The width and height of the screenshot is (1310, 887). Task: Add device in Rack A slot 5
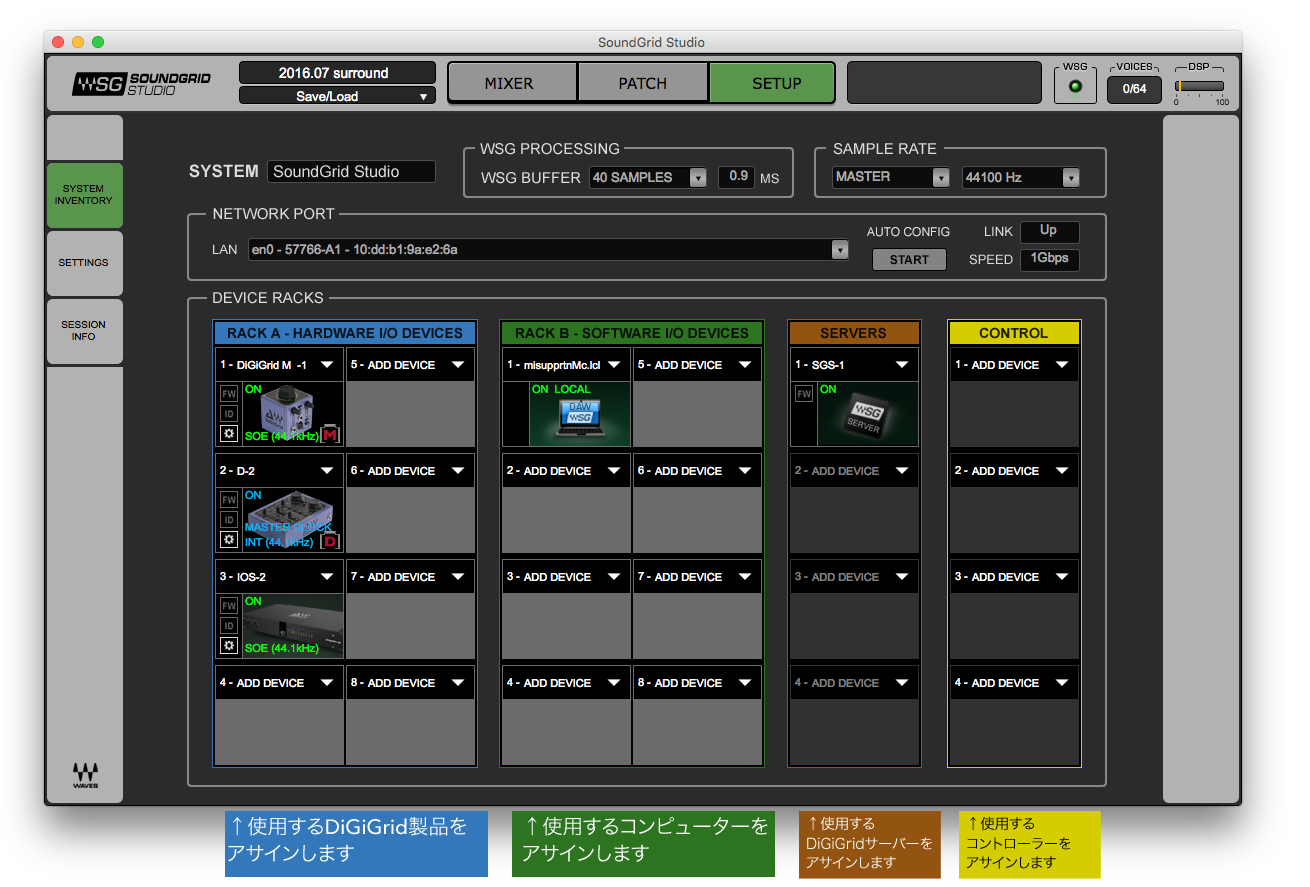click(x=410, y=365)
